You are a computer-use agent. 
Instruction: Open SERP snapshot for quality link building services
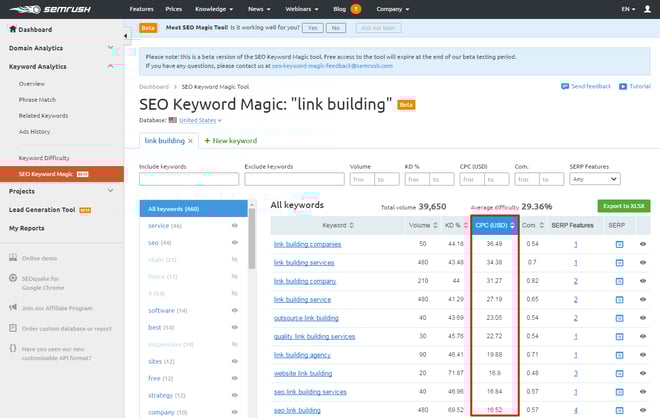(619, 336)
